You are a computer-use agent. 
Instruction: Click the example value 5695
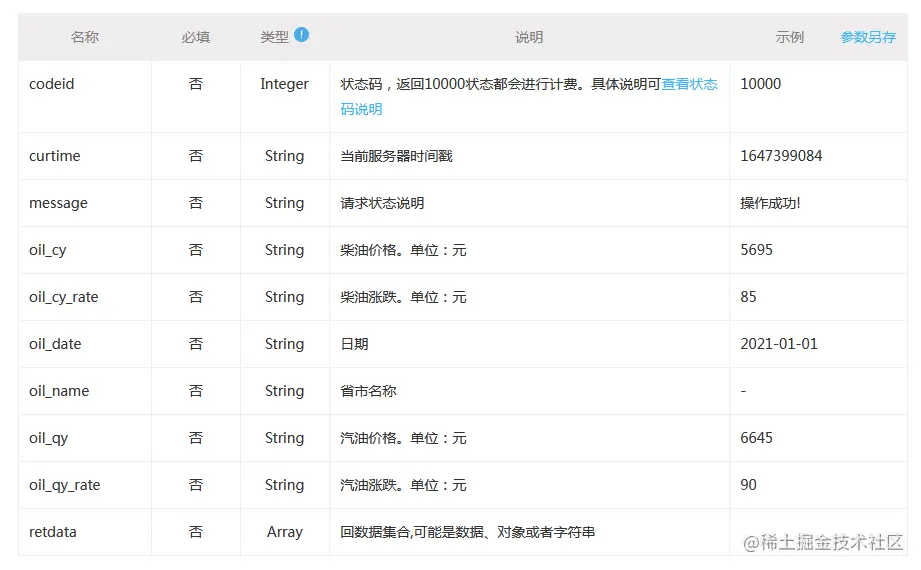(x=757, y=250)
